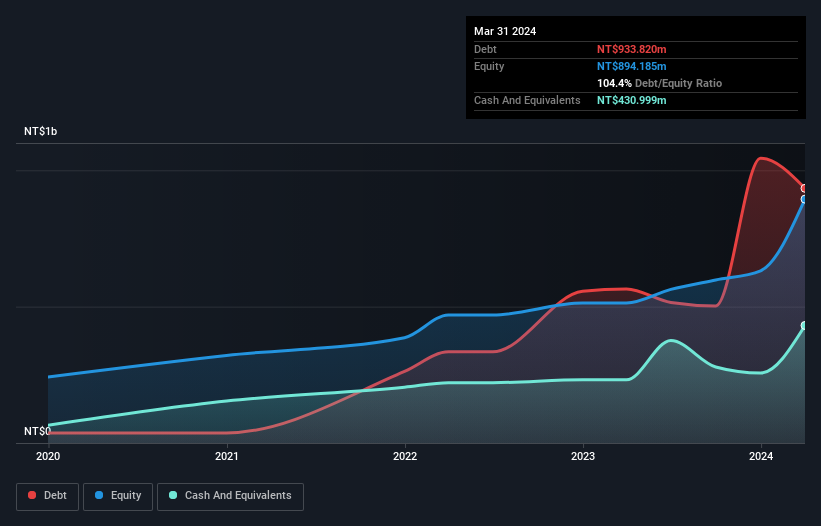Select the red Debt endpoint marker on chart
The image size is (821, 526).
804,188
